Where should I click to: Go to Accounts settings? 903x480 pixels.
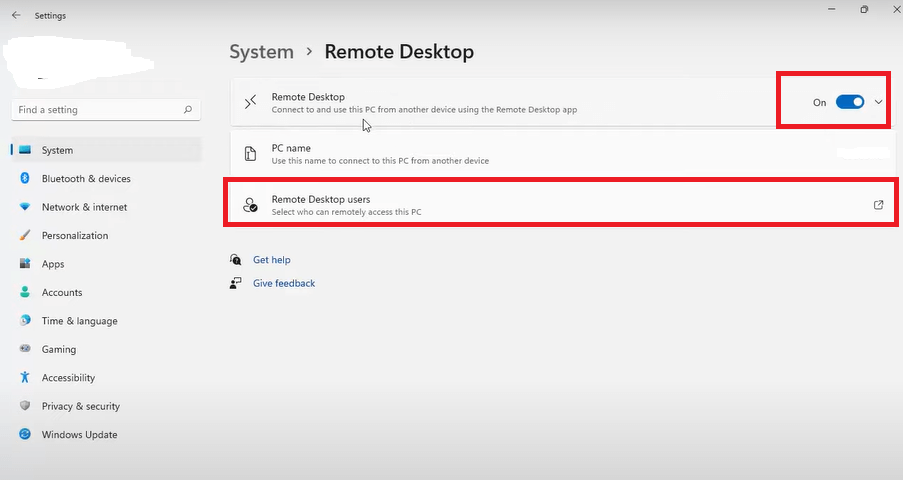(61, 293)
